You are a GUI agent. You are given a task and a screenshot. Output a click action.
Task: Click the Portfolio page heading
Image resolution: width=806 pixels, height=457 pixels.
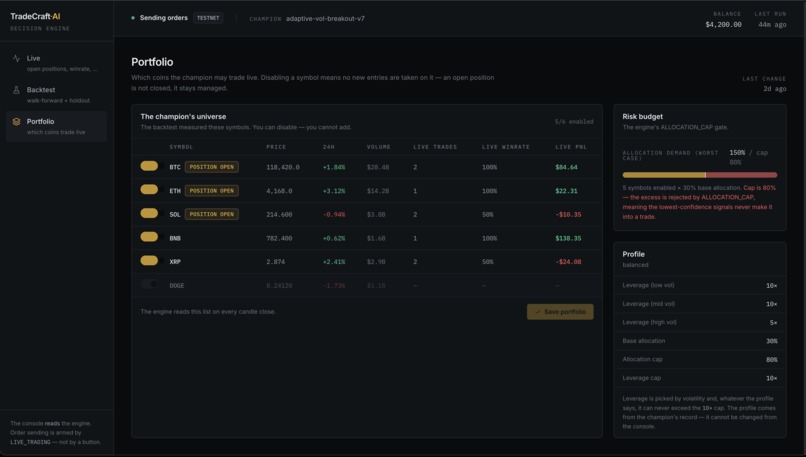click(x=152, y=62)
